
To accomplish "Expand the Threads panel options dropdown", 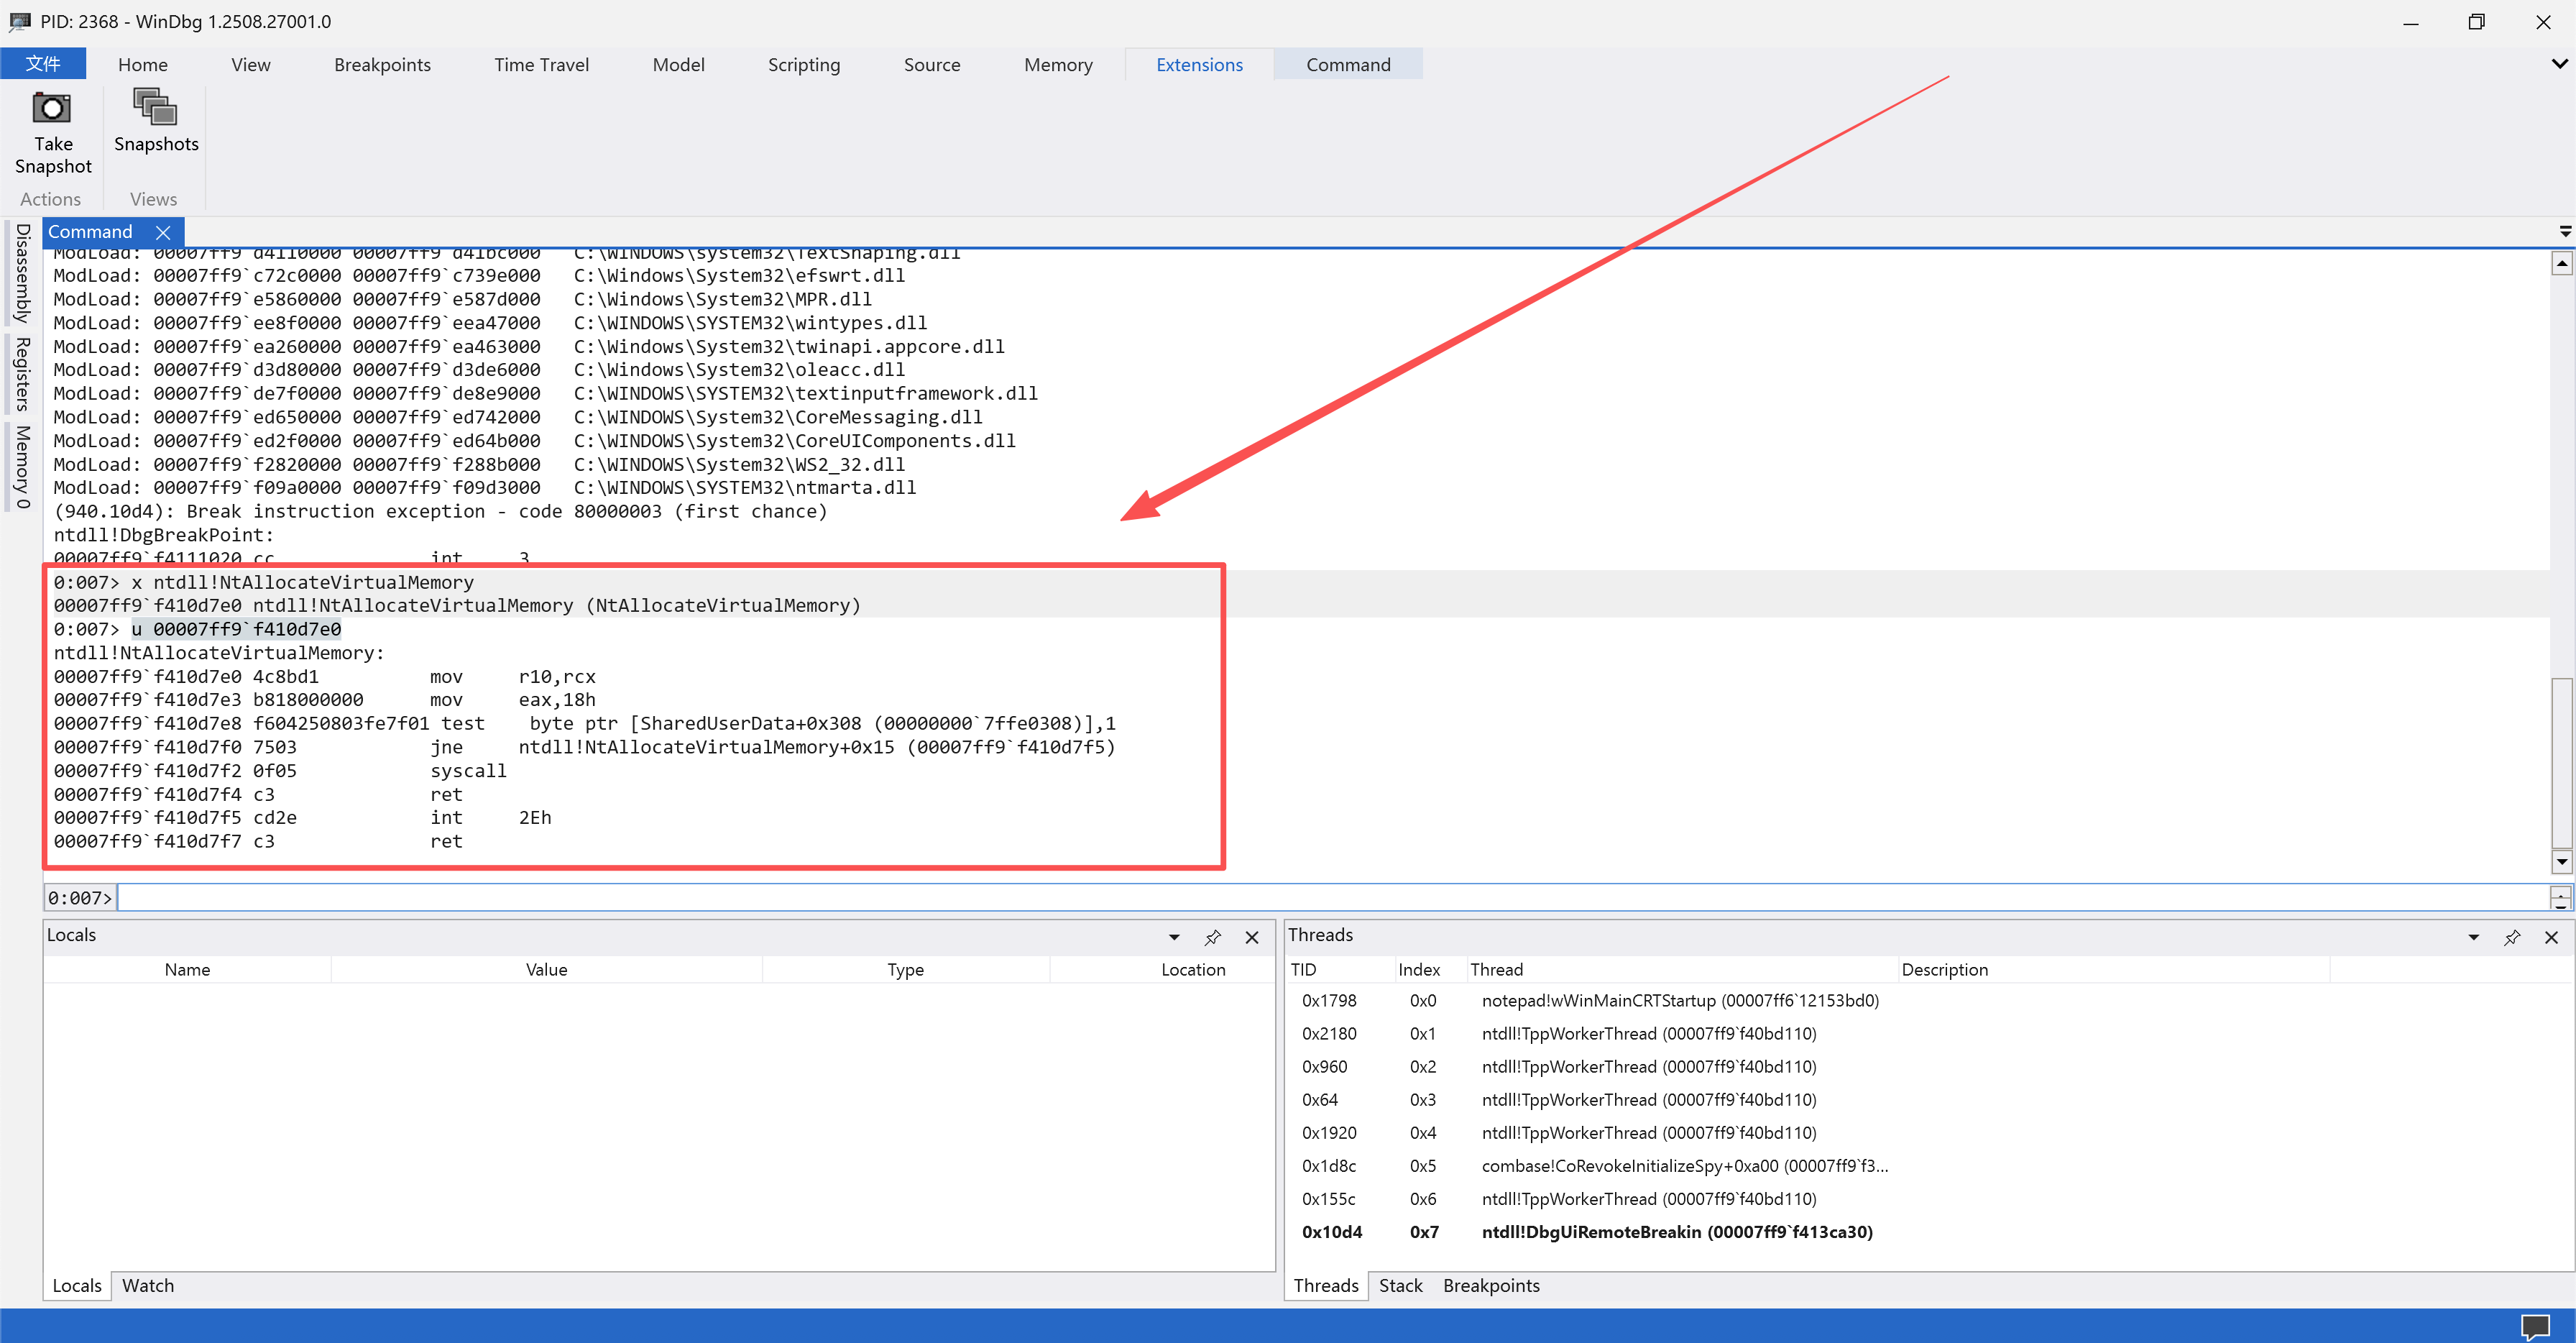I will pyautogui.click(x=2473, y=937).
